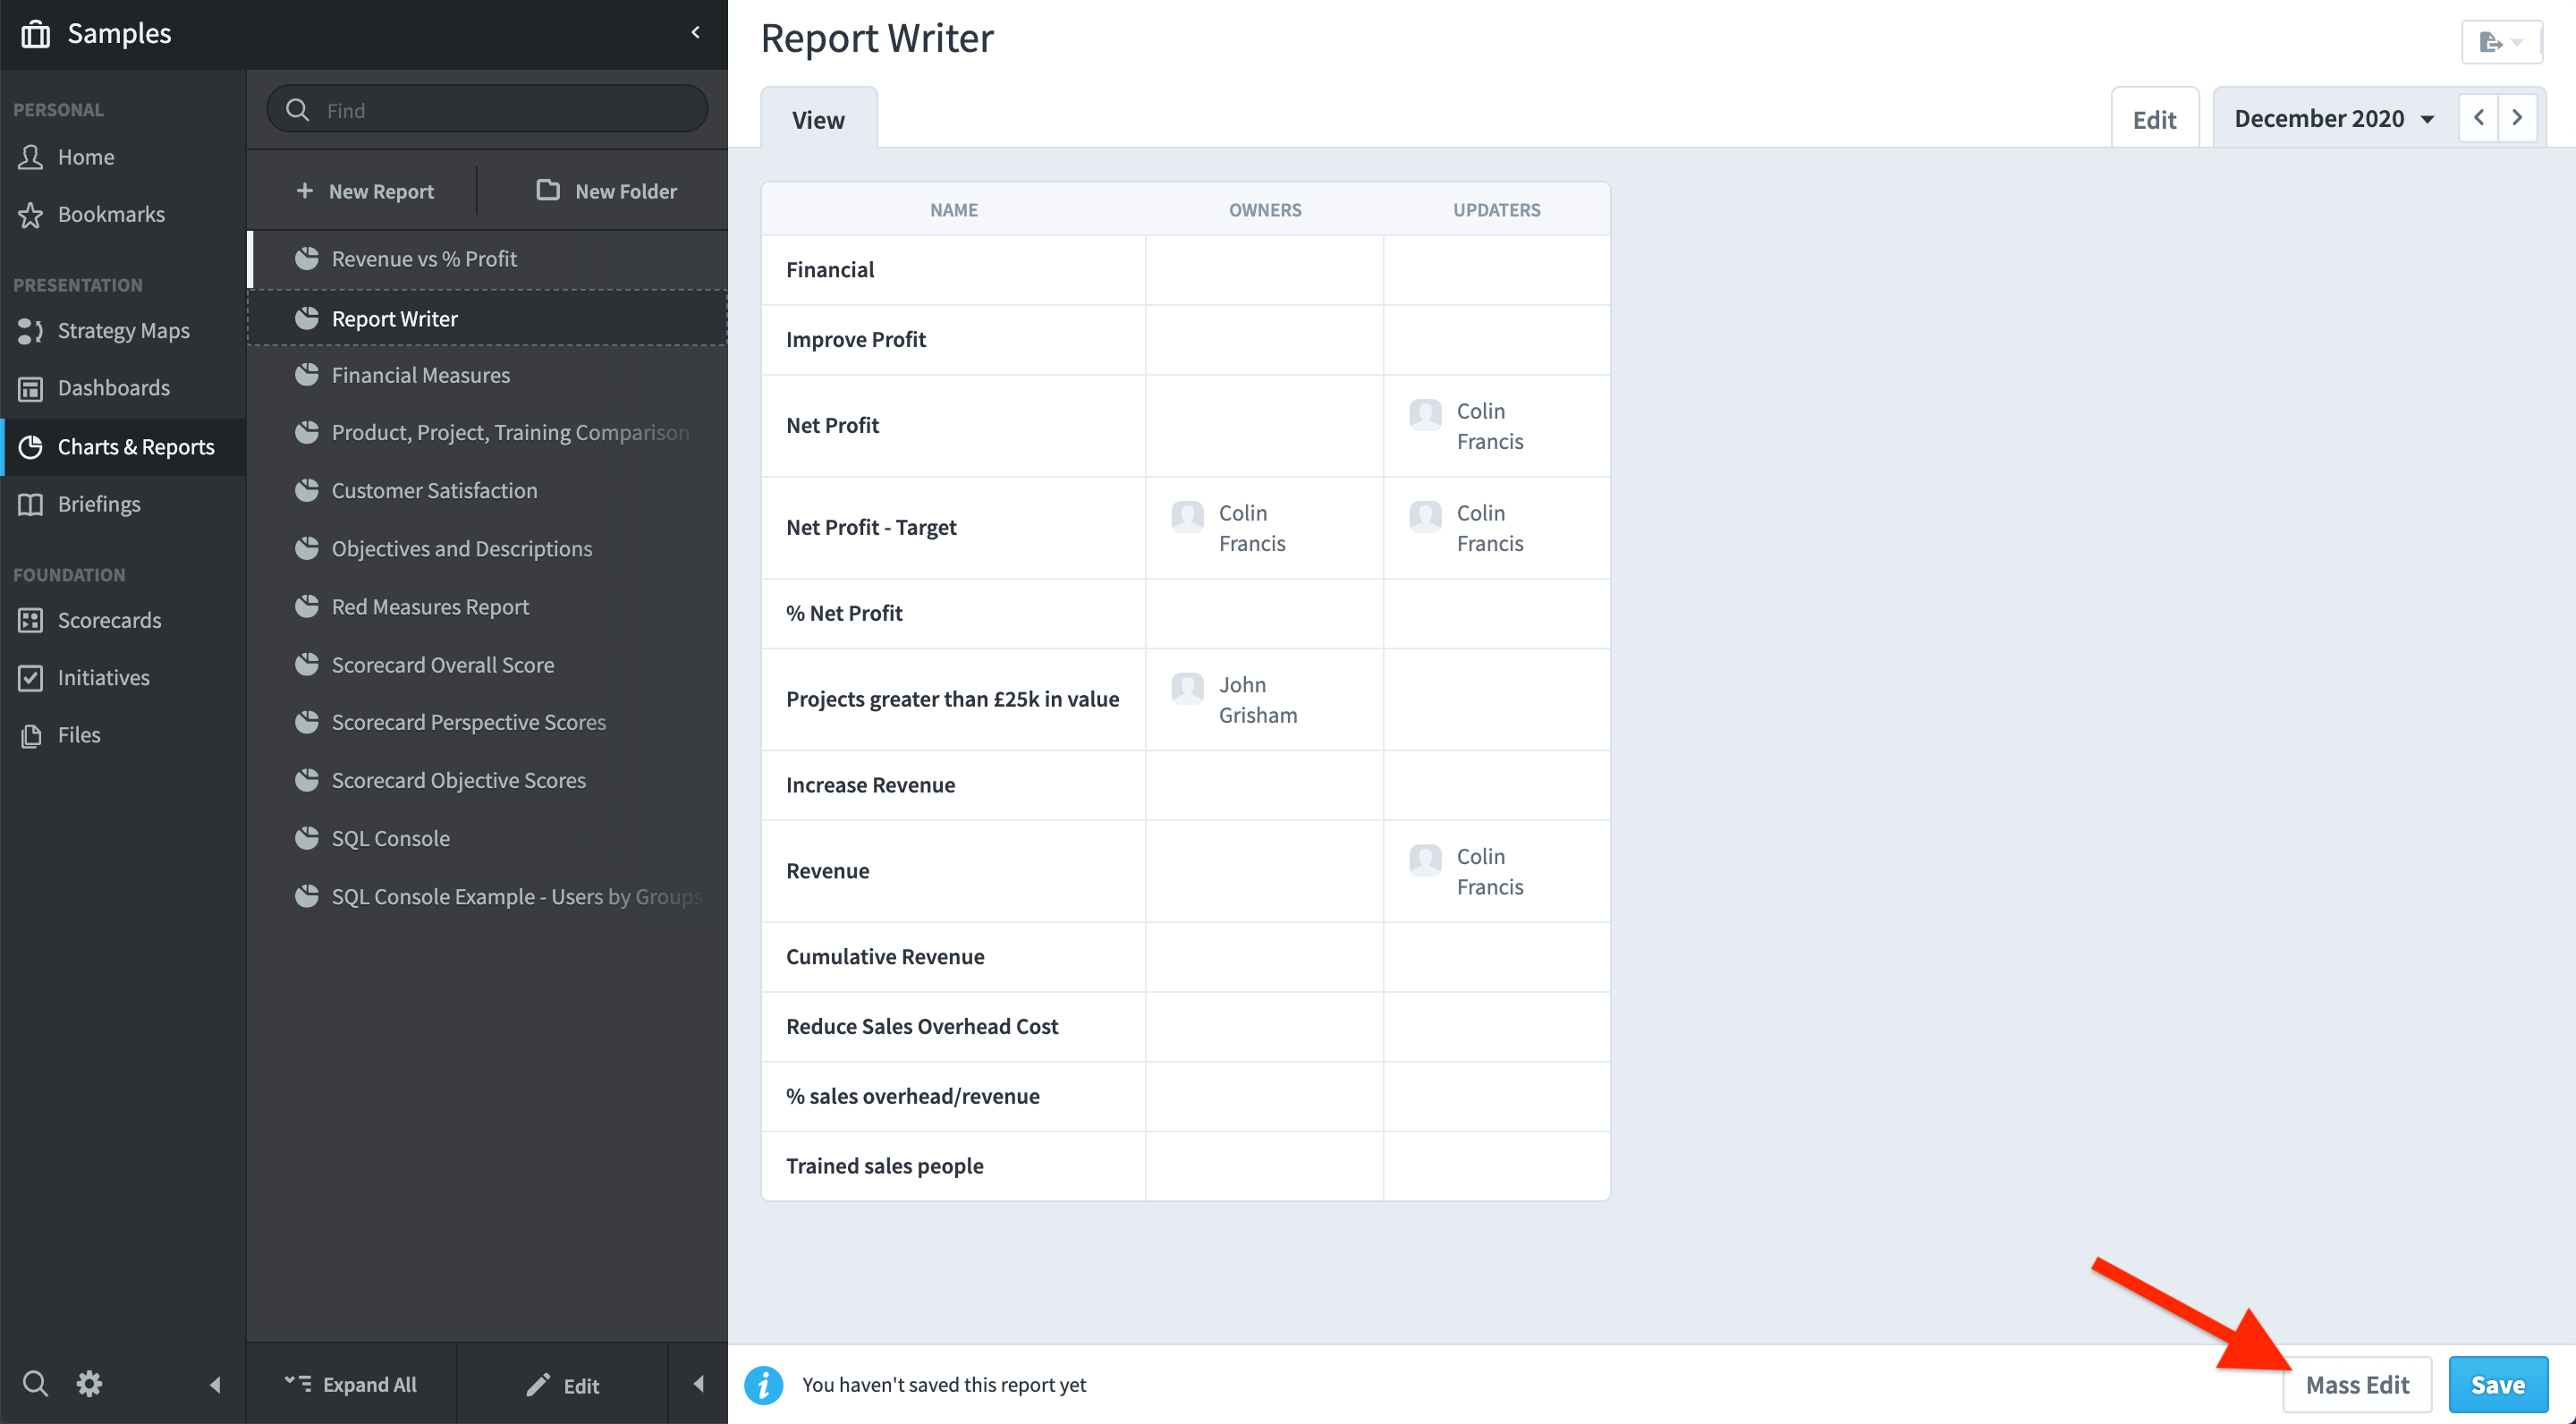
Task: Click owner Colin Francis in Net Profit - Target row
Action: pyautogui.click(x=1252, y=528)
